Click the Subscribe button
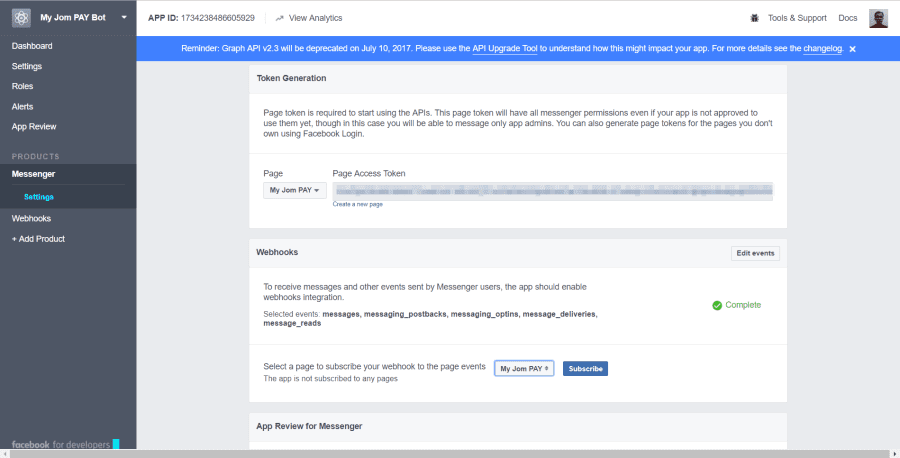900x458 pixels. [x=585, y=368]
